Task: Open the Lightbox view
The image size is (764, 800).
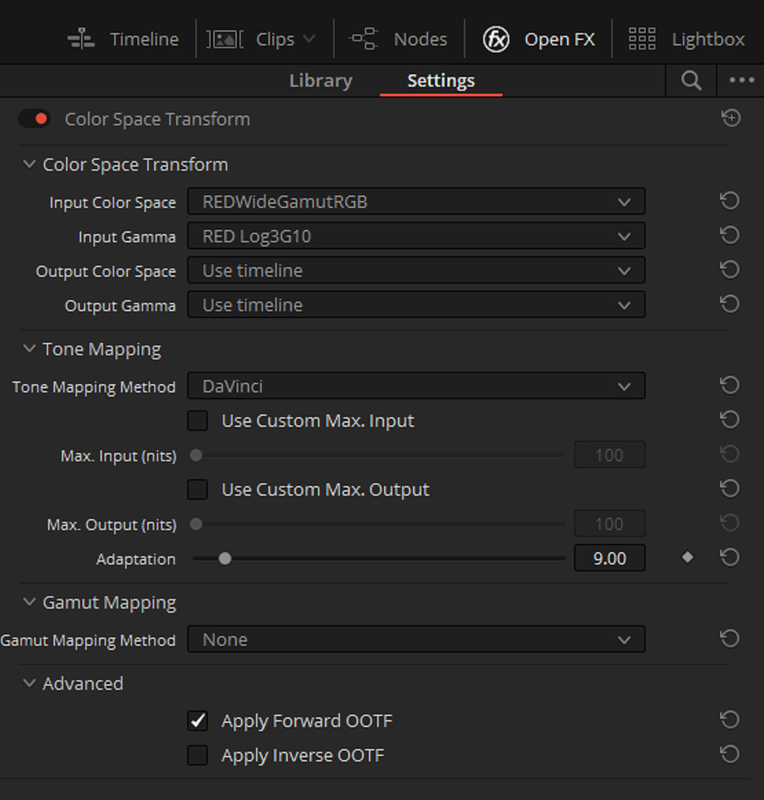Action: [x=686, y=39]
